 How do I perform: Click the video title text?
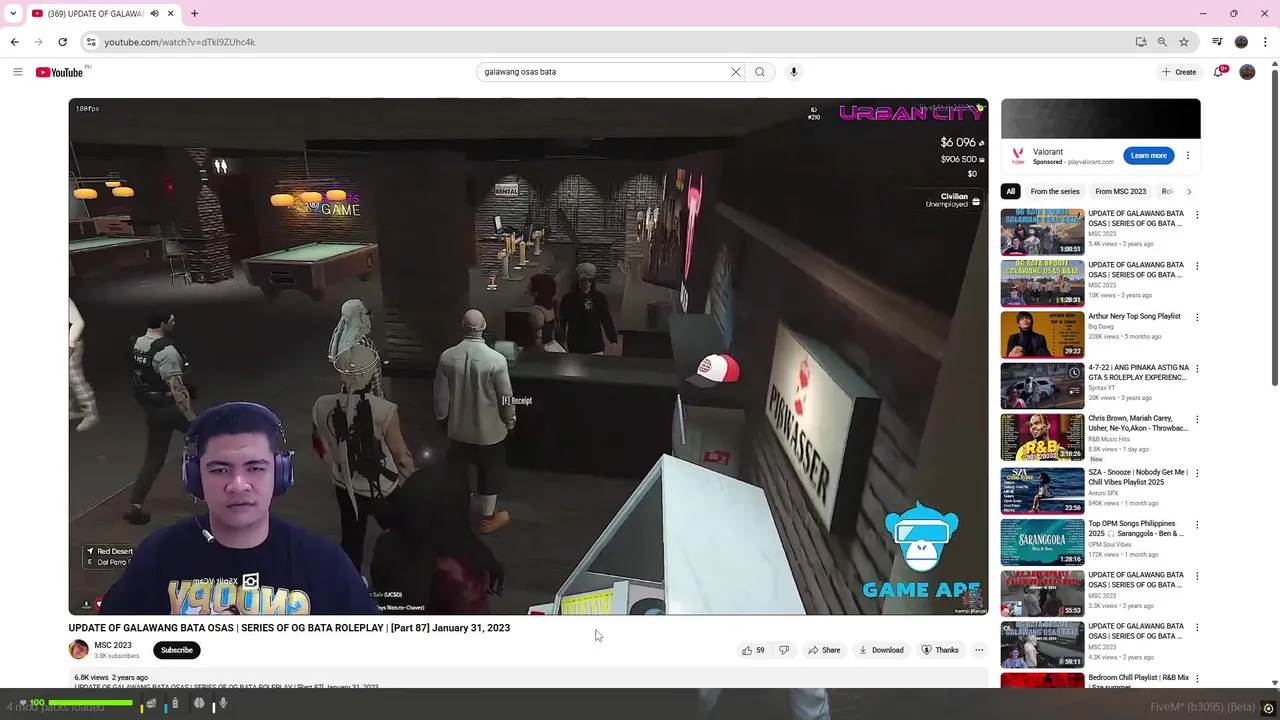(289, 628)
